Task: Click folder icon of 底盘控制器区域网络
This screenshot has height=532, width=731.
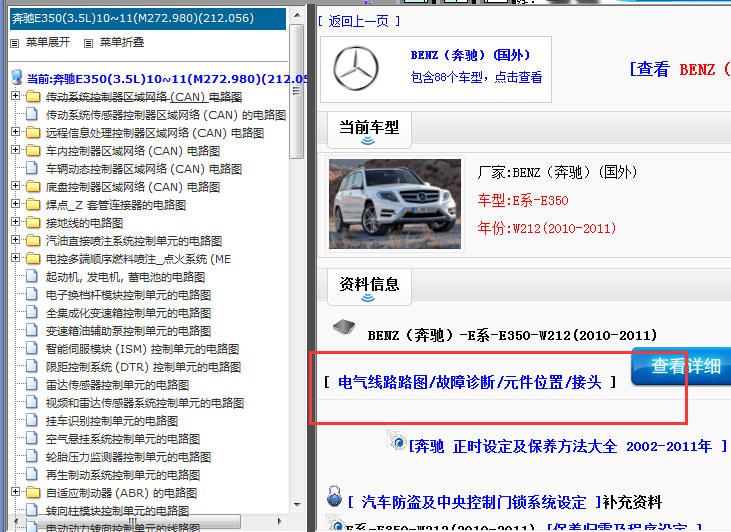Action: [x=33, y=187]
